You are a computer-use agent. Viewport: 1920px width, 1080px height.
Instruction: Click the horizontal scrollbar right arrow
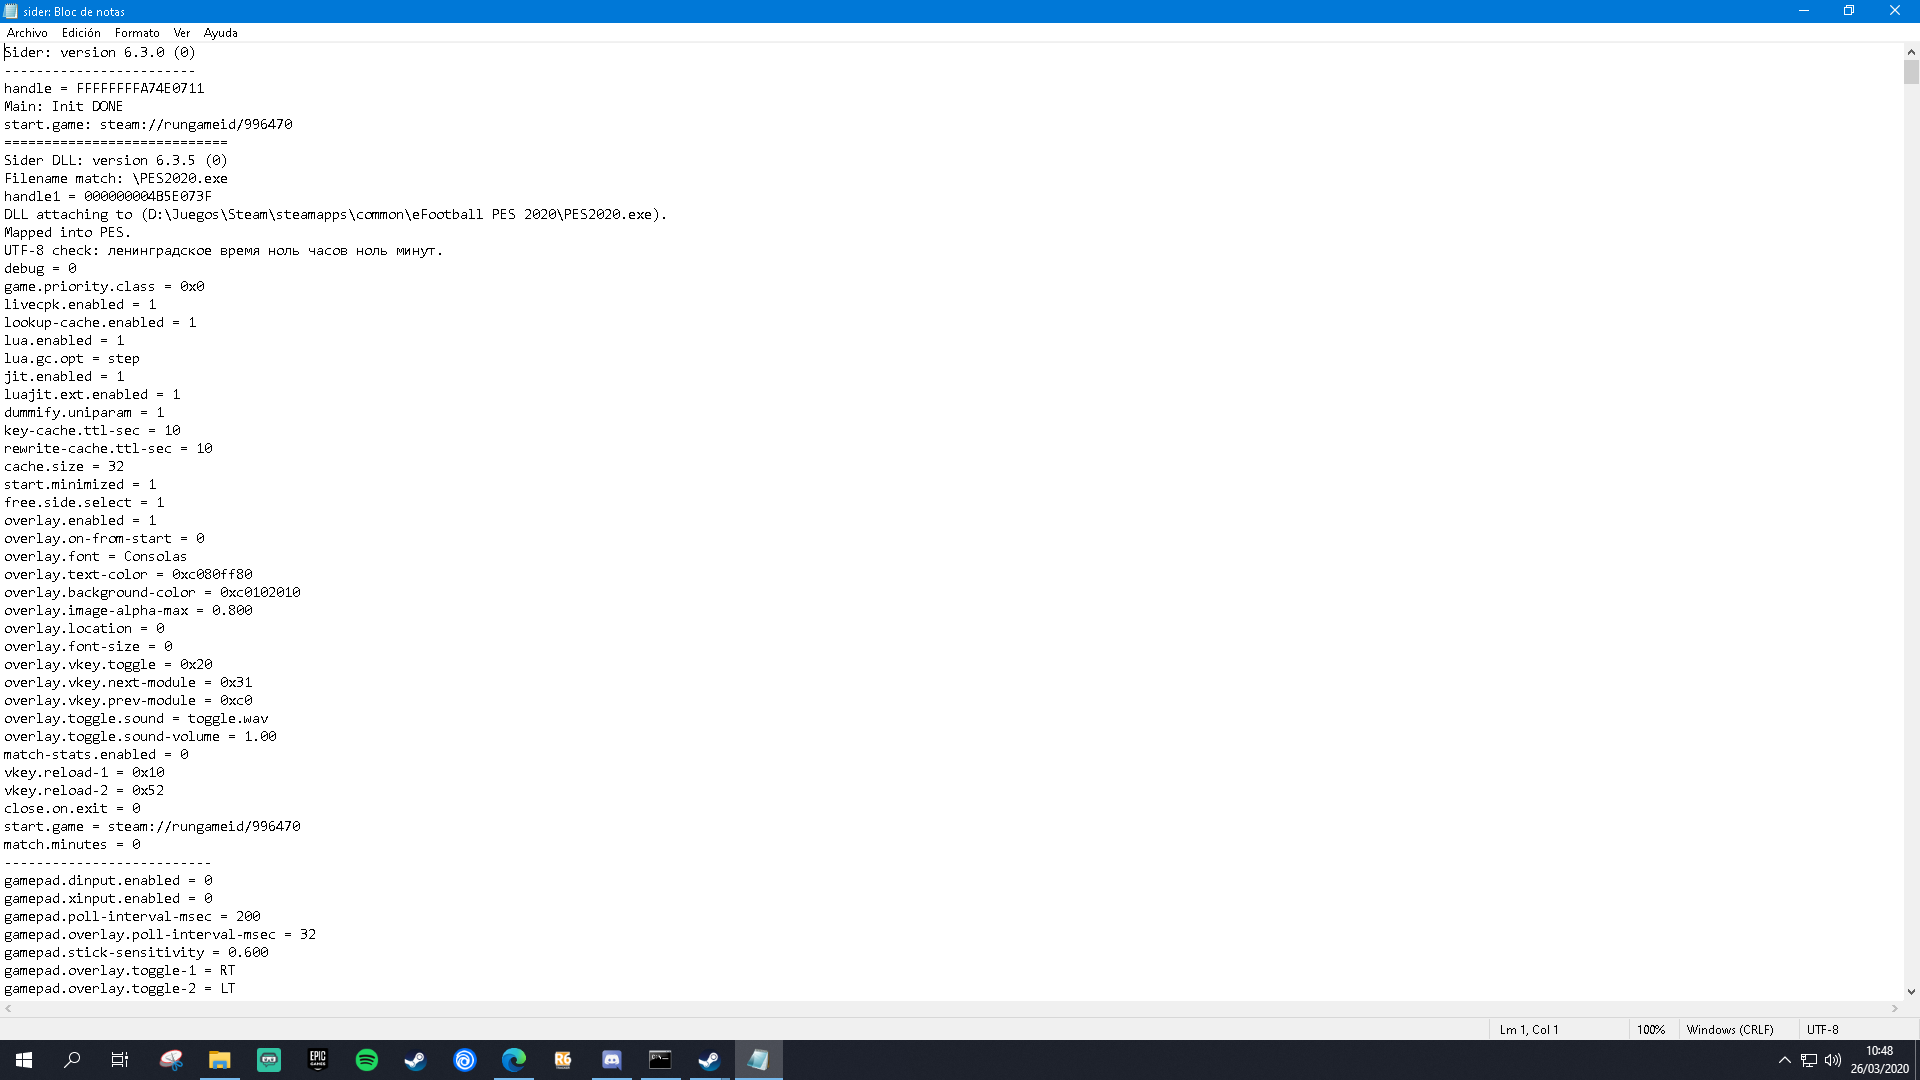pyautogui.click(x=1895, y=1009)
